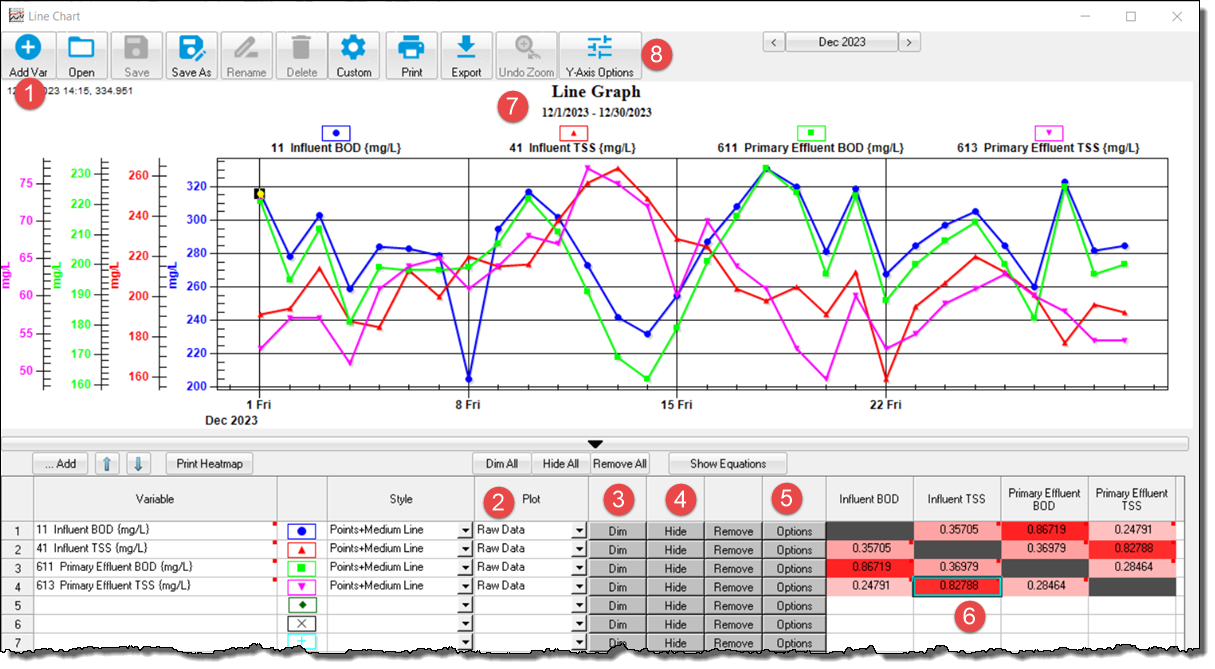Click the ... Add button
The height and width of the screenshot is (669, 1215).
(60, 463)
